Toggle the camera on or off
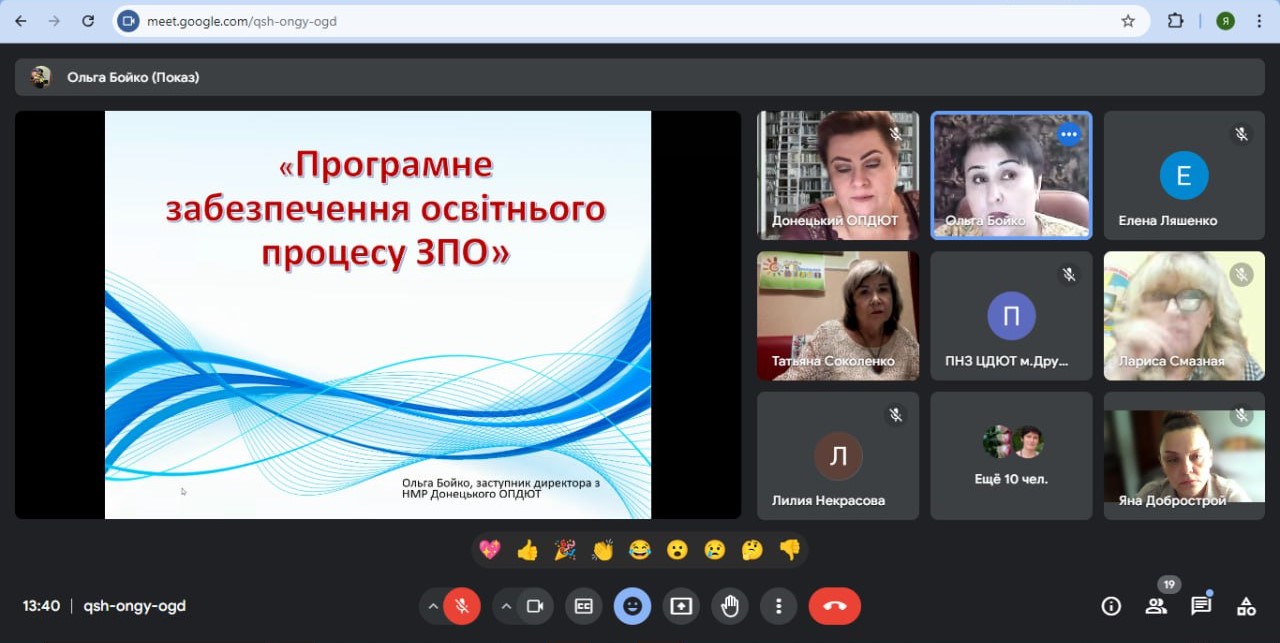Viewport: 1280px width, 643px height. [x=535, y=606]
